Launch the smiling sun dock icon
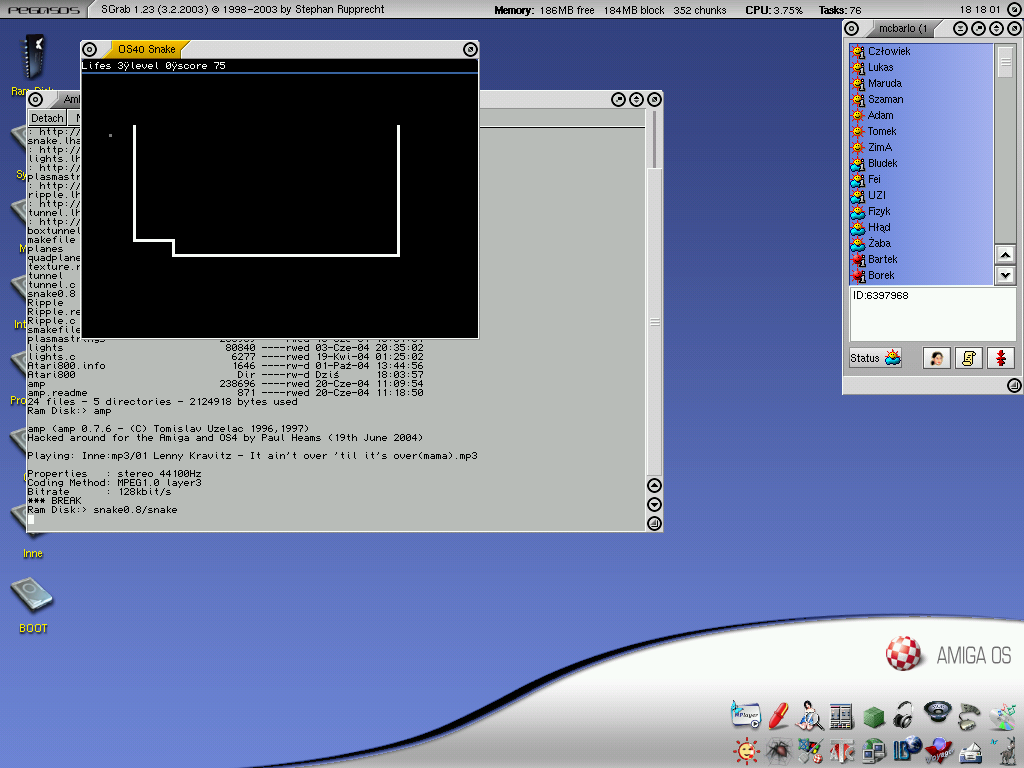This screenshot has height=768, width=1024. (746, 751)
